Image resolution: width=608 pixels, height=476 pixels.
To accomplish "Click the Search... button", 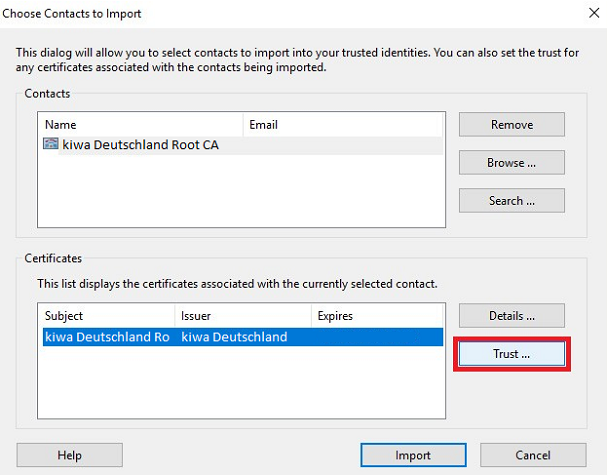I will 512,200.
